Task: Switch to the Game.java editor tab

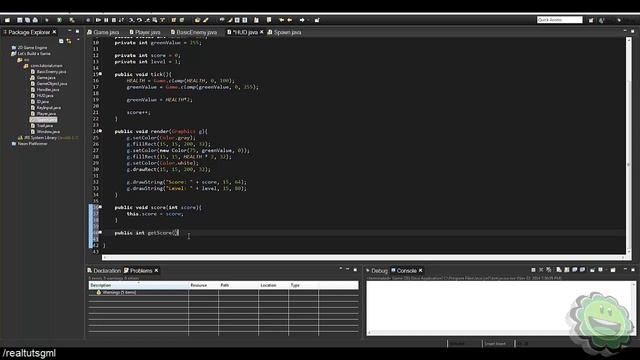Action: [103, 32]
